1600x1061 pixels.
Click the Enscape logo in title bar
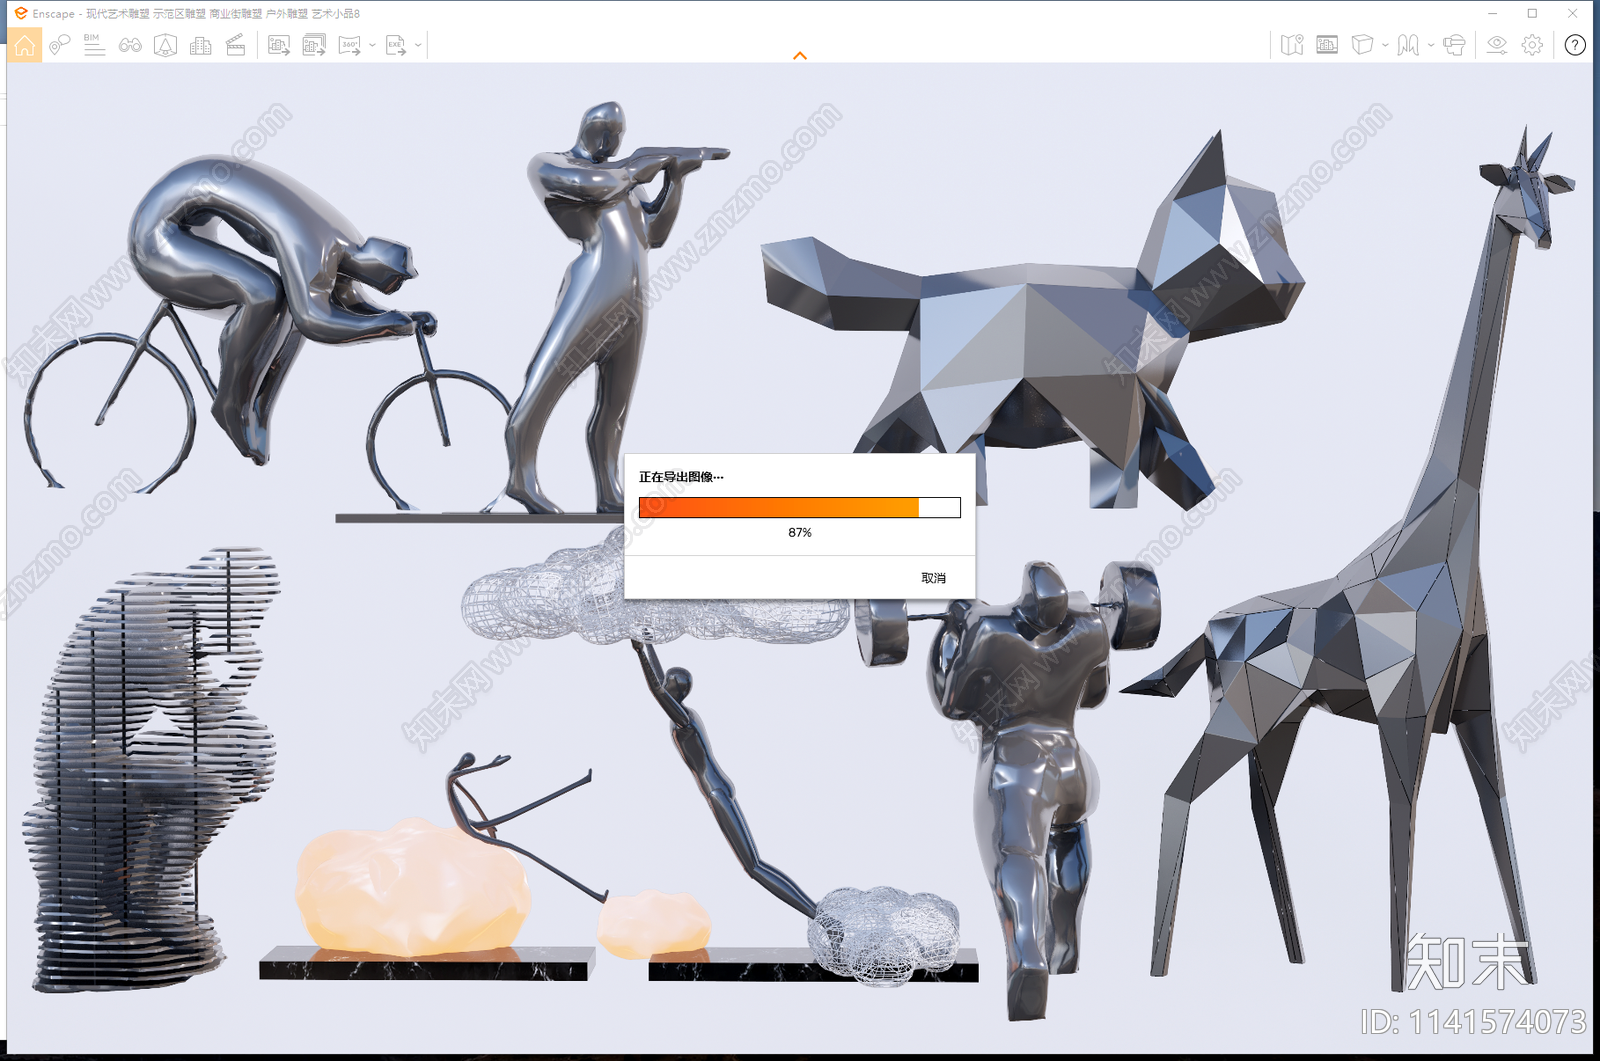tap(20, 13)
